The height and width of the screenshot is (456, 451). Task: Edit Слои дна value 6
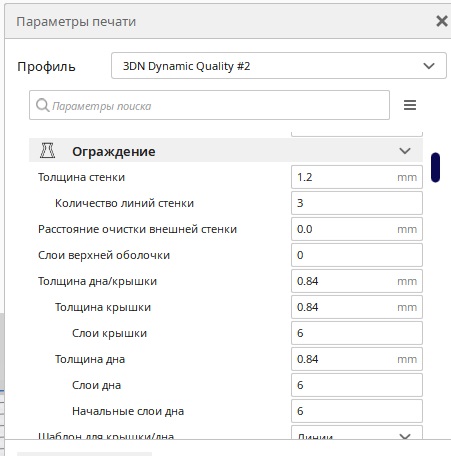357,385
